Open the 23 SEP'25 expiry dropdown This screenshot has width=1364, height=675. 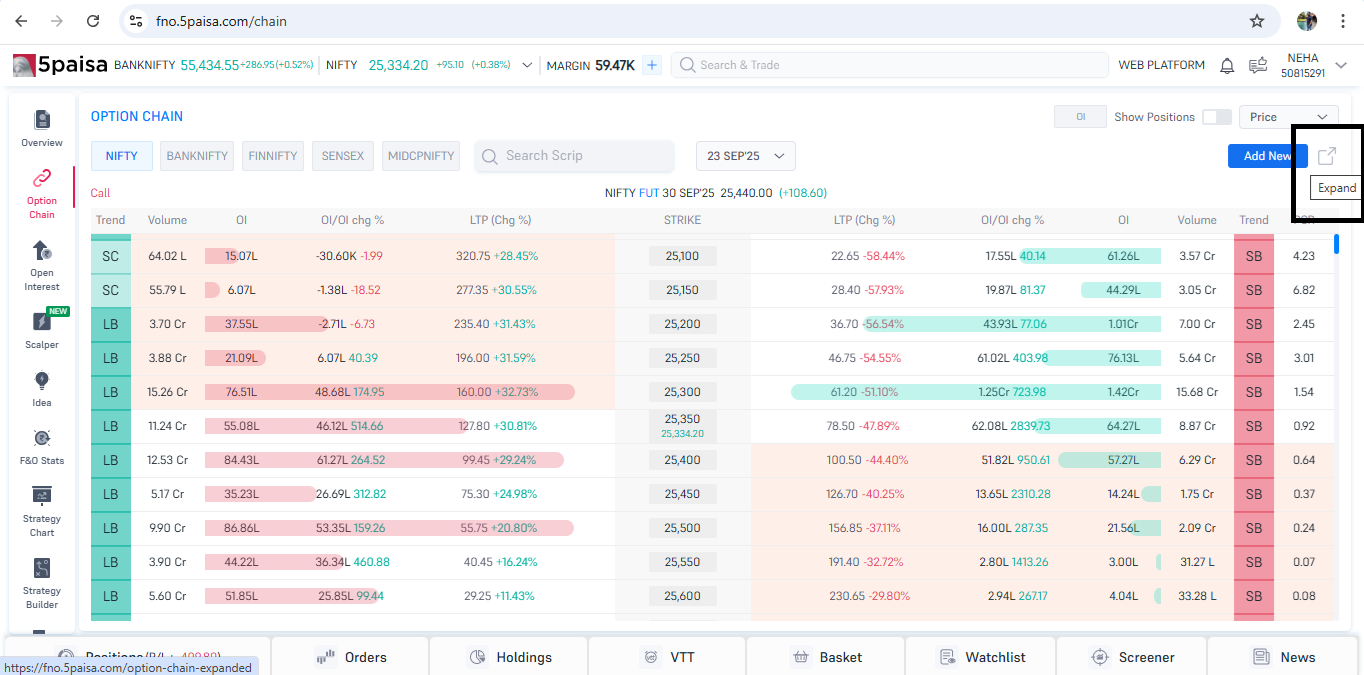click(x=746, y=156)
